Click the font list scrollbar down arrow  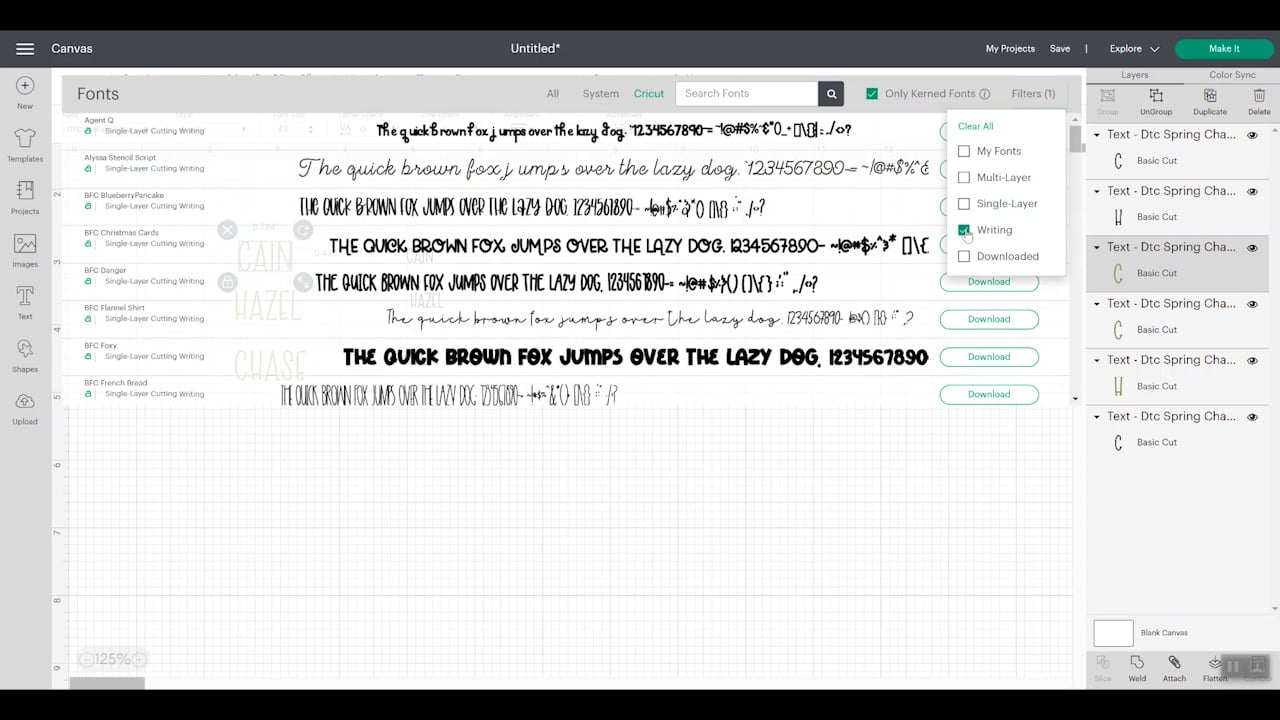pos(1075,398)
